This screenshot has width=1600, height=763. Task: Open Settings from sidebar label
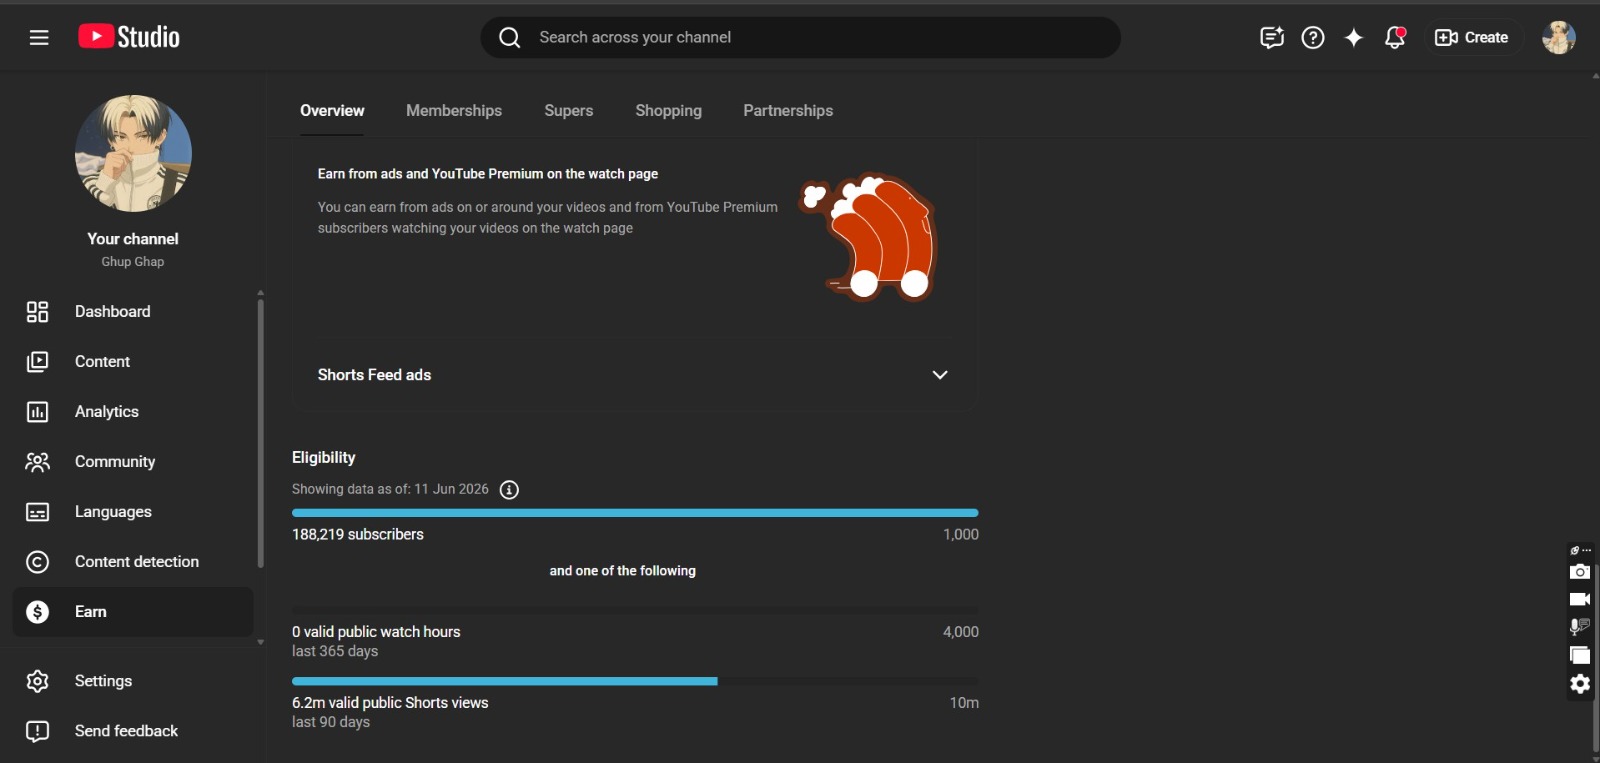tap(103, 681)
